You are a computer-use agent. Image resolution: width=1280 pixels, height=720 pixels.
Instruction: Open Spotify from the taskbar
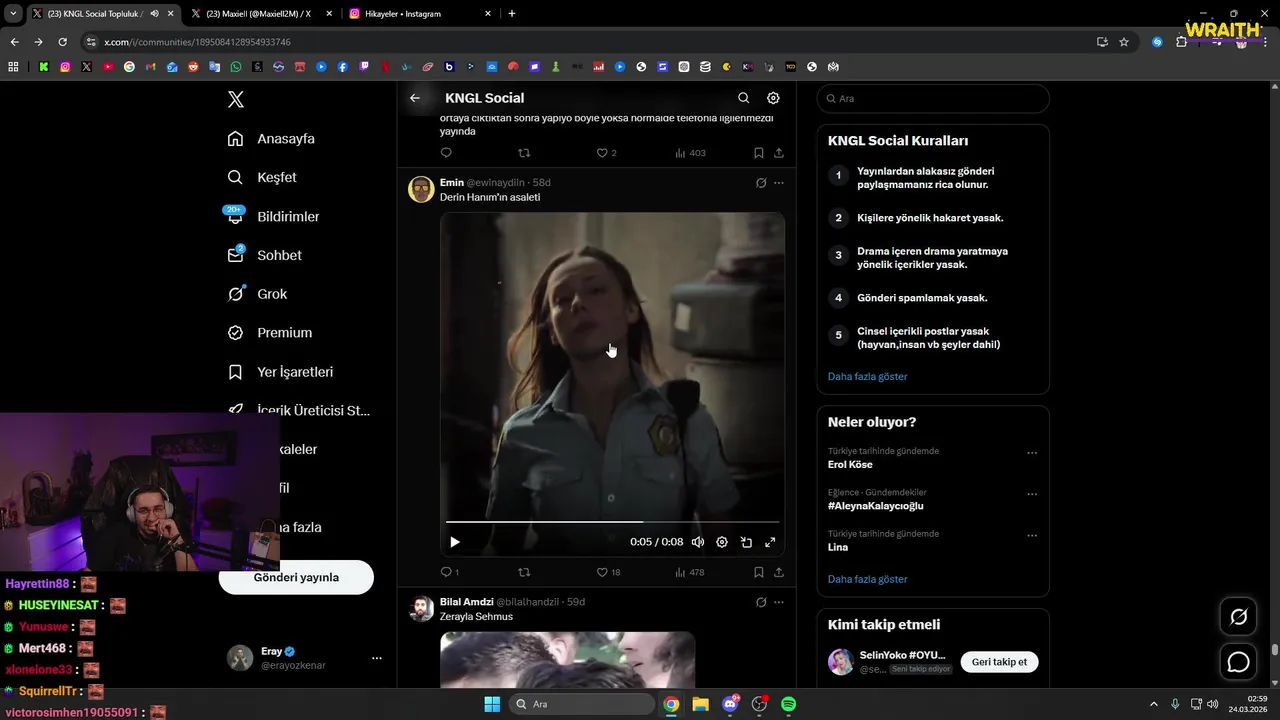[x=788, y=704]
